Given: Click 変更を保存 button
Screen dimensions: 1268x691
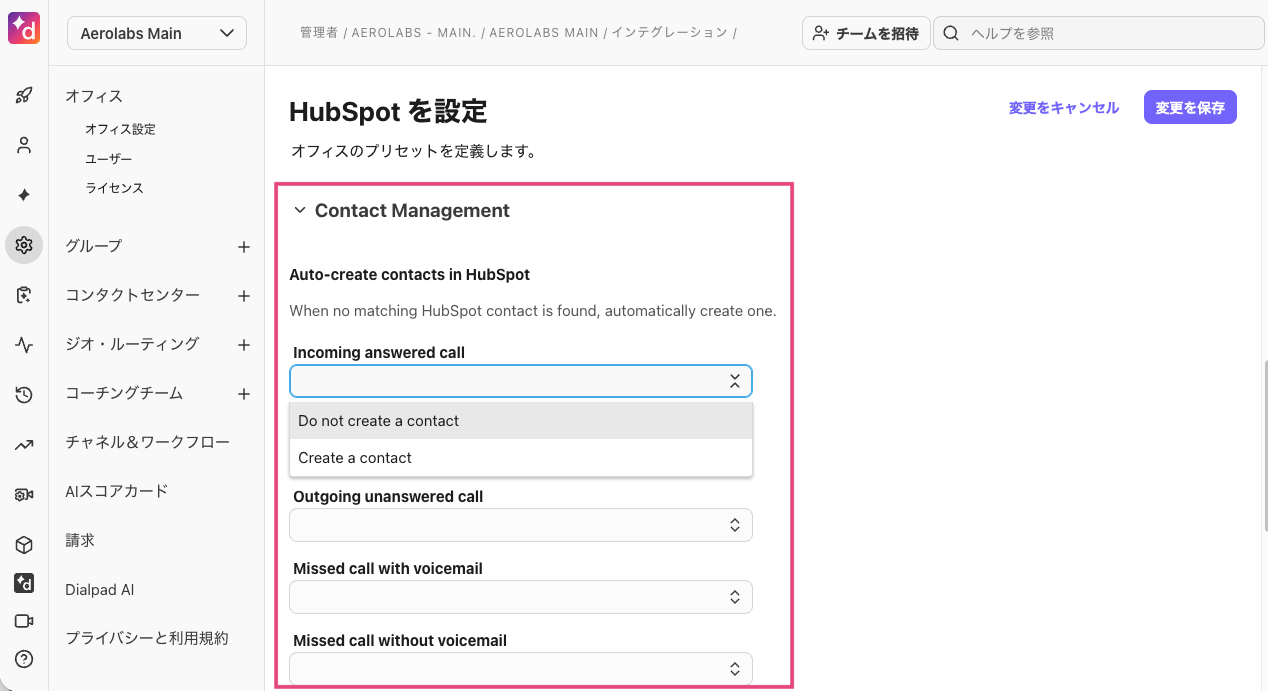Looking at the screenshot, I should tap(1190, 108).
